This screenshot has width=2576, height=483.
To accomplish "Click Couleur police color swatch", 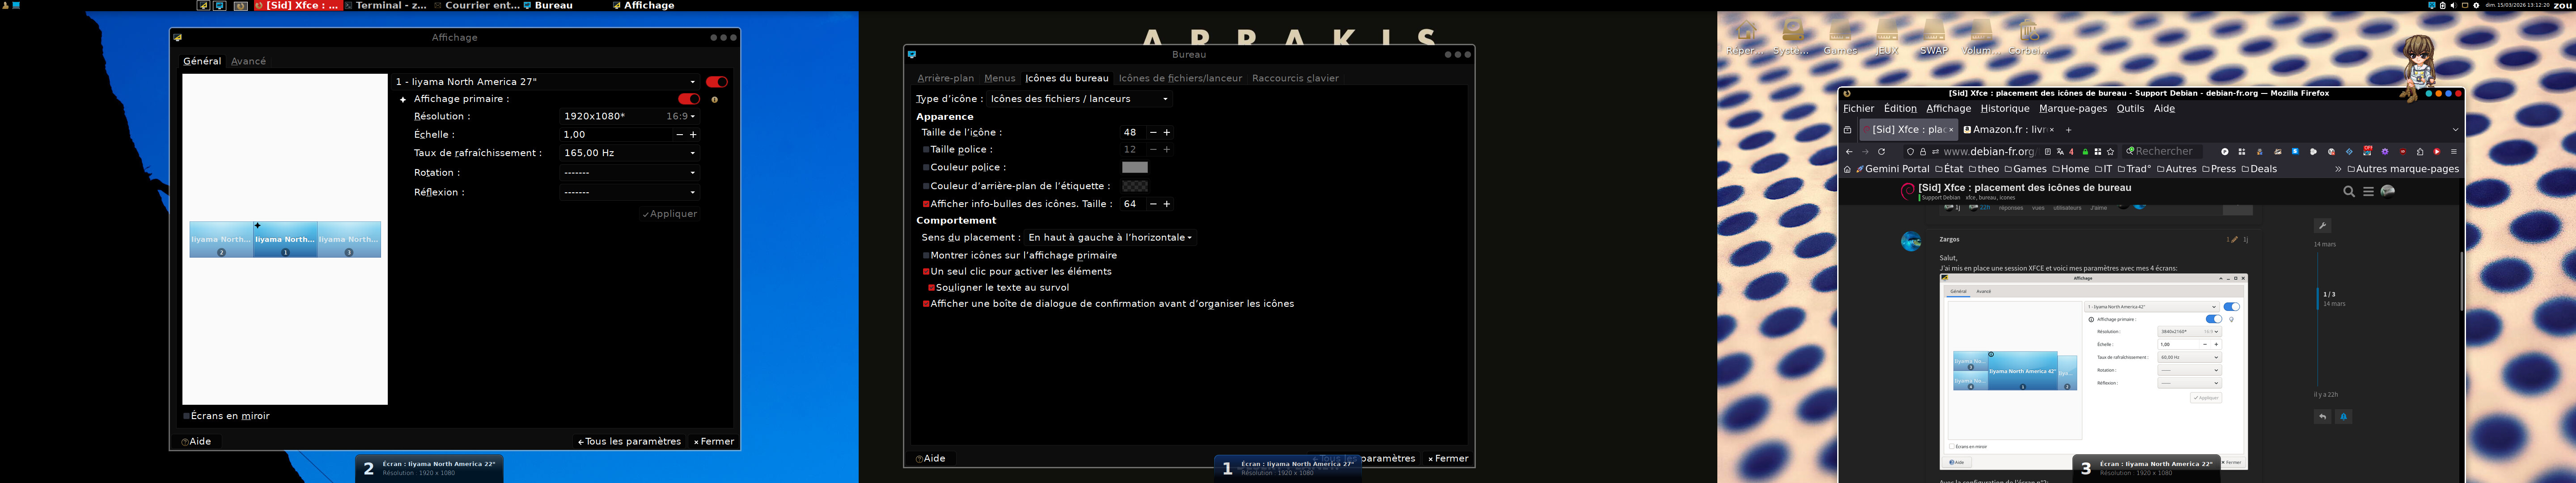I will (1134, 168).
